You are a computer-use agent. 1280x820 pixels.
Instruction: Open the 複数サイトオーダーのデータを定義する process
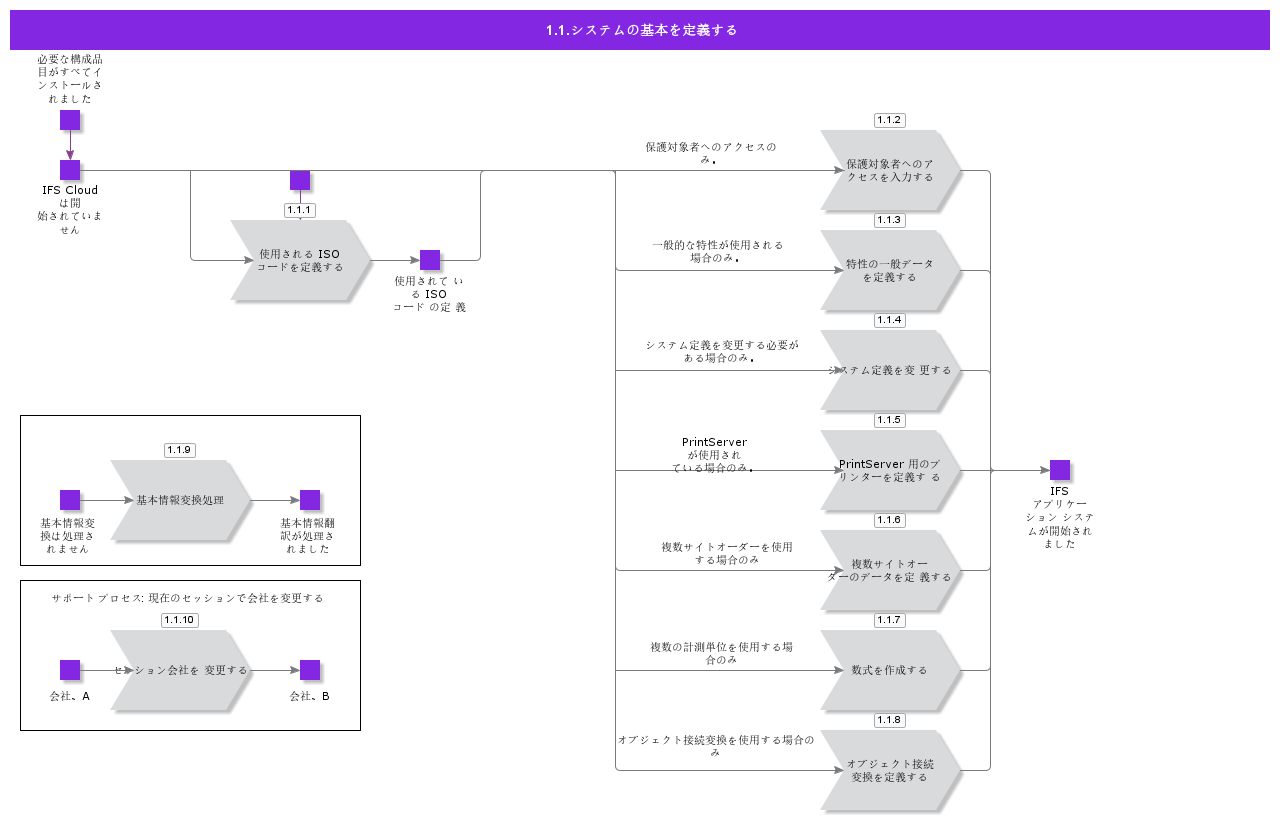[x=890, y=570]
